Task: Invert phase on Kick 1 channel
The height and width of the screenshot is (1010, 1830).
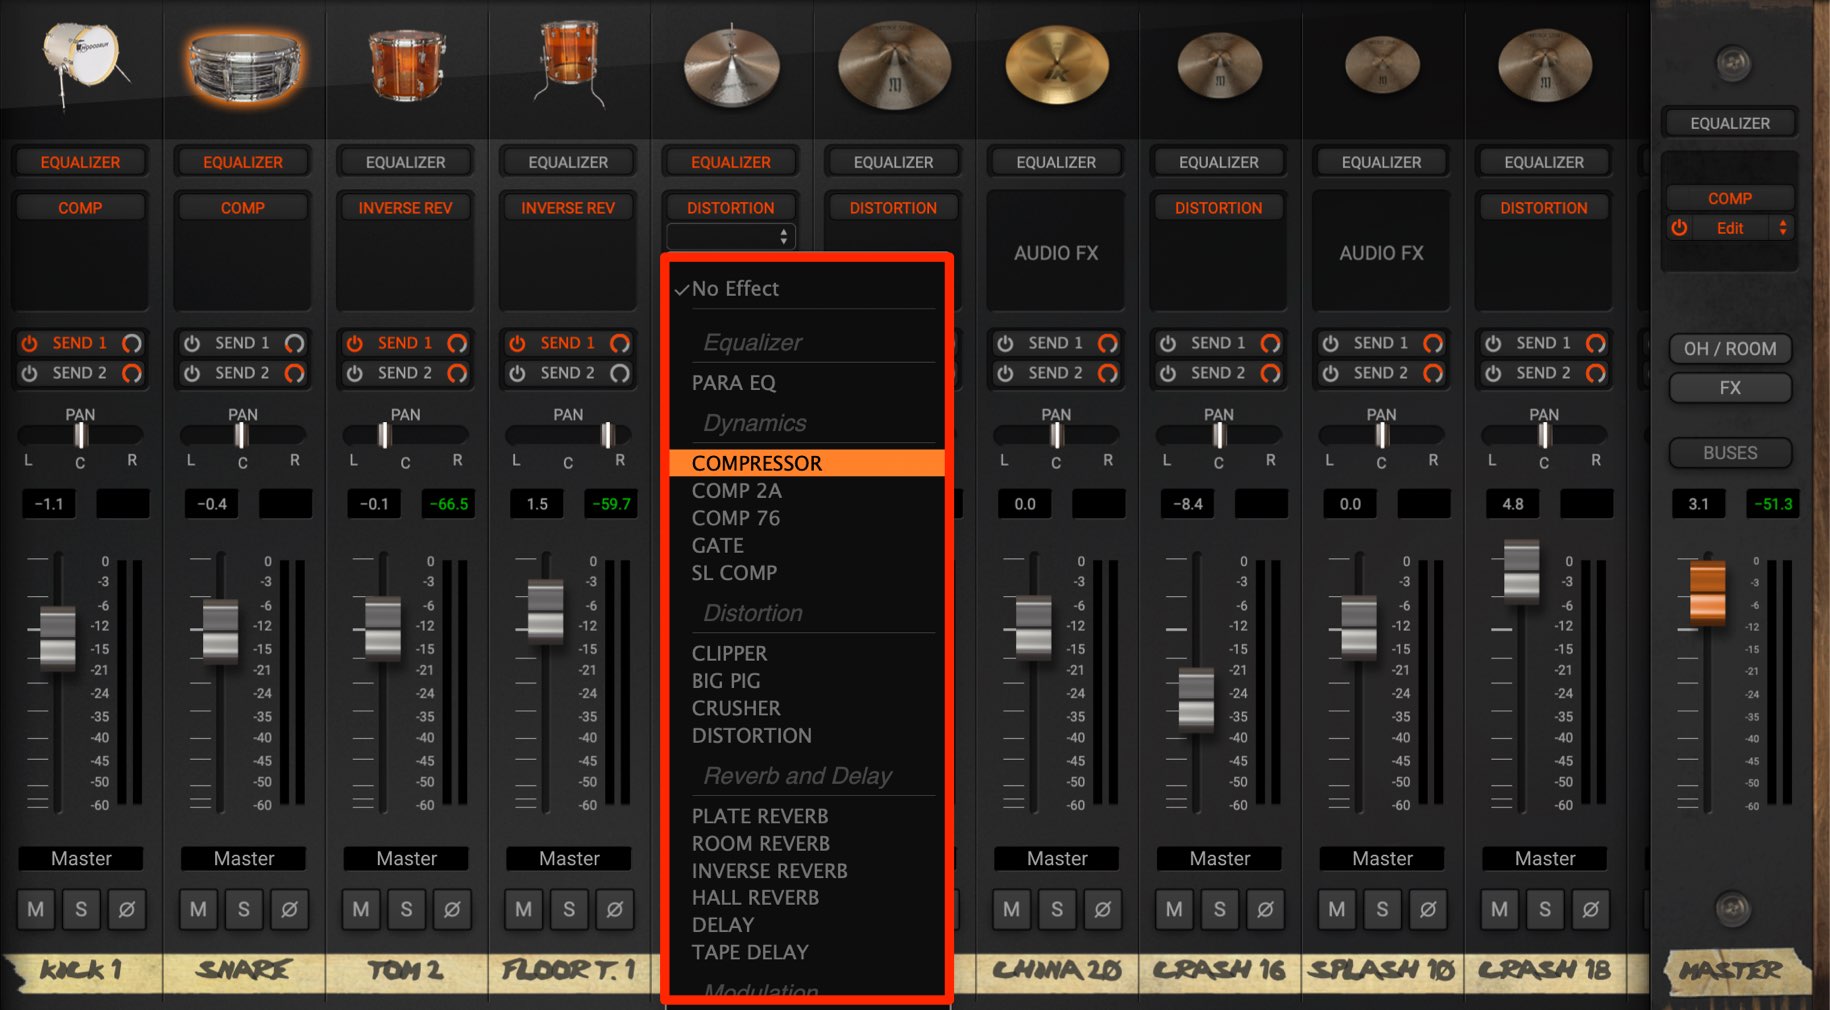Action: (x=127, y=909)
